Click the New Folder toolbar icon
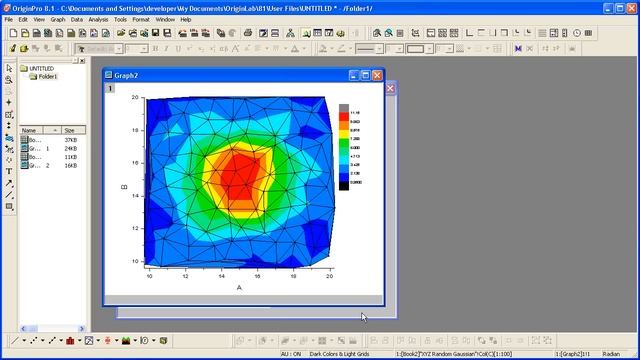Viewport: 640px width, 360px height. click(x=25, y=33)
